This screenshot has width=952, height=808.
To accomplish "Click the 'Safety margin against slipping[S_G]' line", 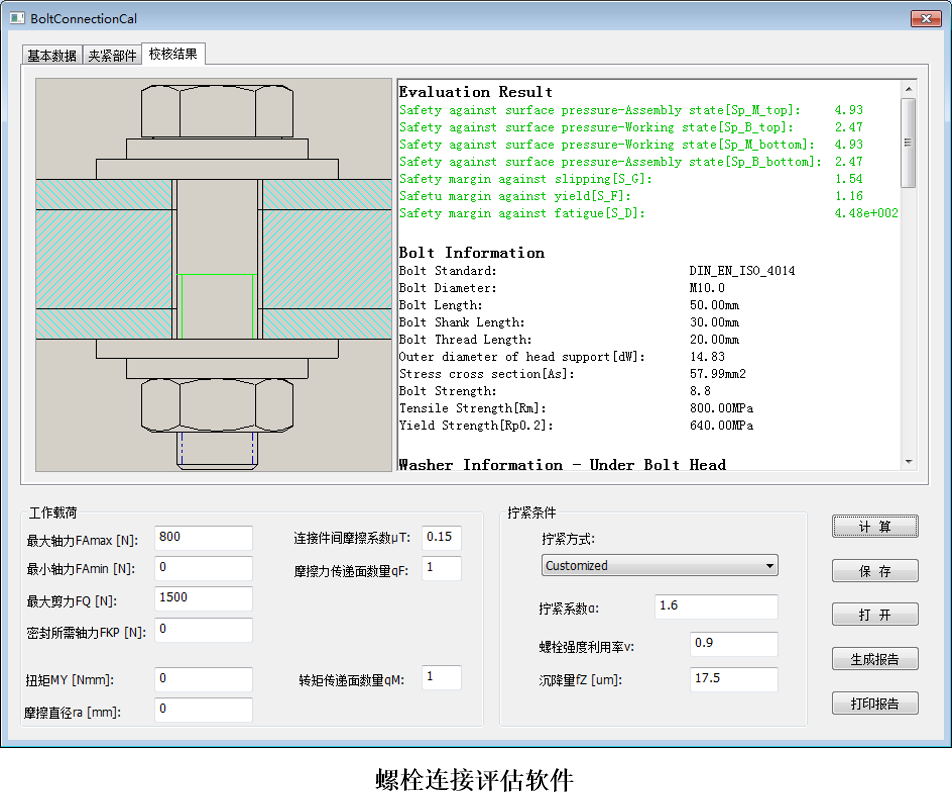I will click(x=630, y=179).
